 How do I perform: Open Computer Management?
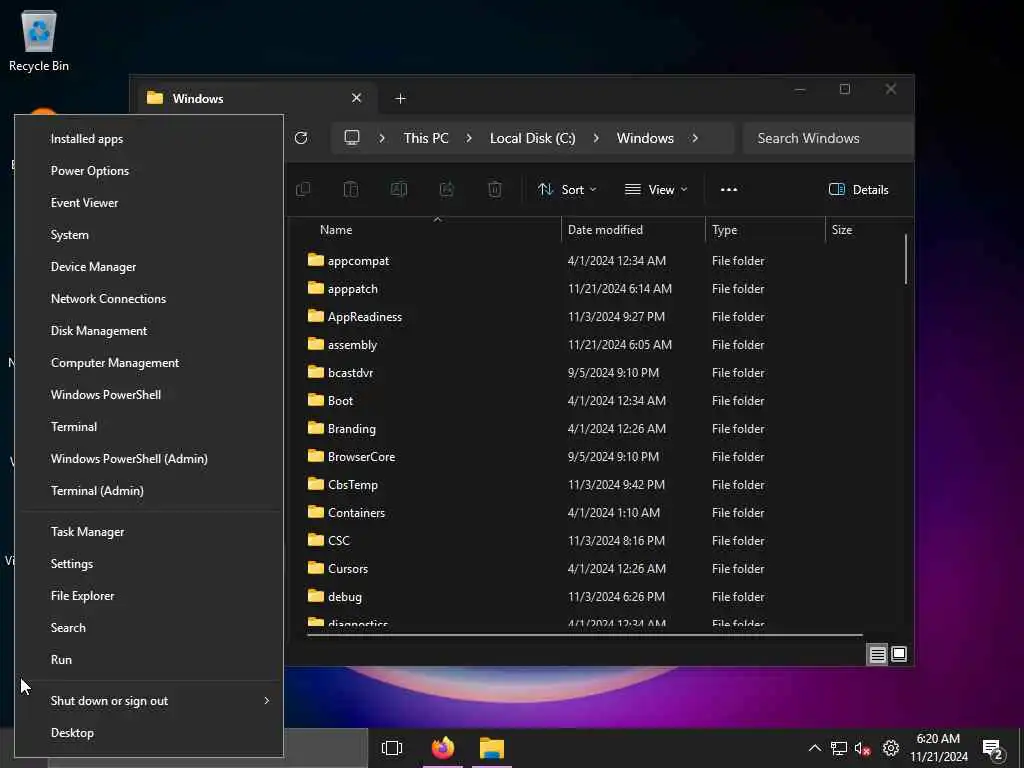click(x=149, y=362)
